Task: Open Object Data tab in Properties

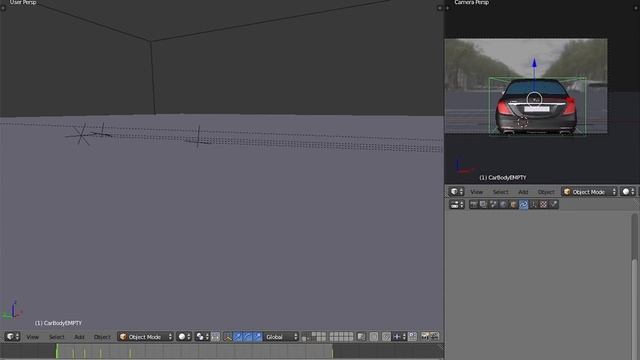Action: click(533, 204)
